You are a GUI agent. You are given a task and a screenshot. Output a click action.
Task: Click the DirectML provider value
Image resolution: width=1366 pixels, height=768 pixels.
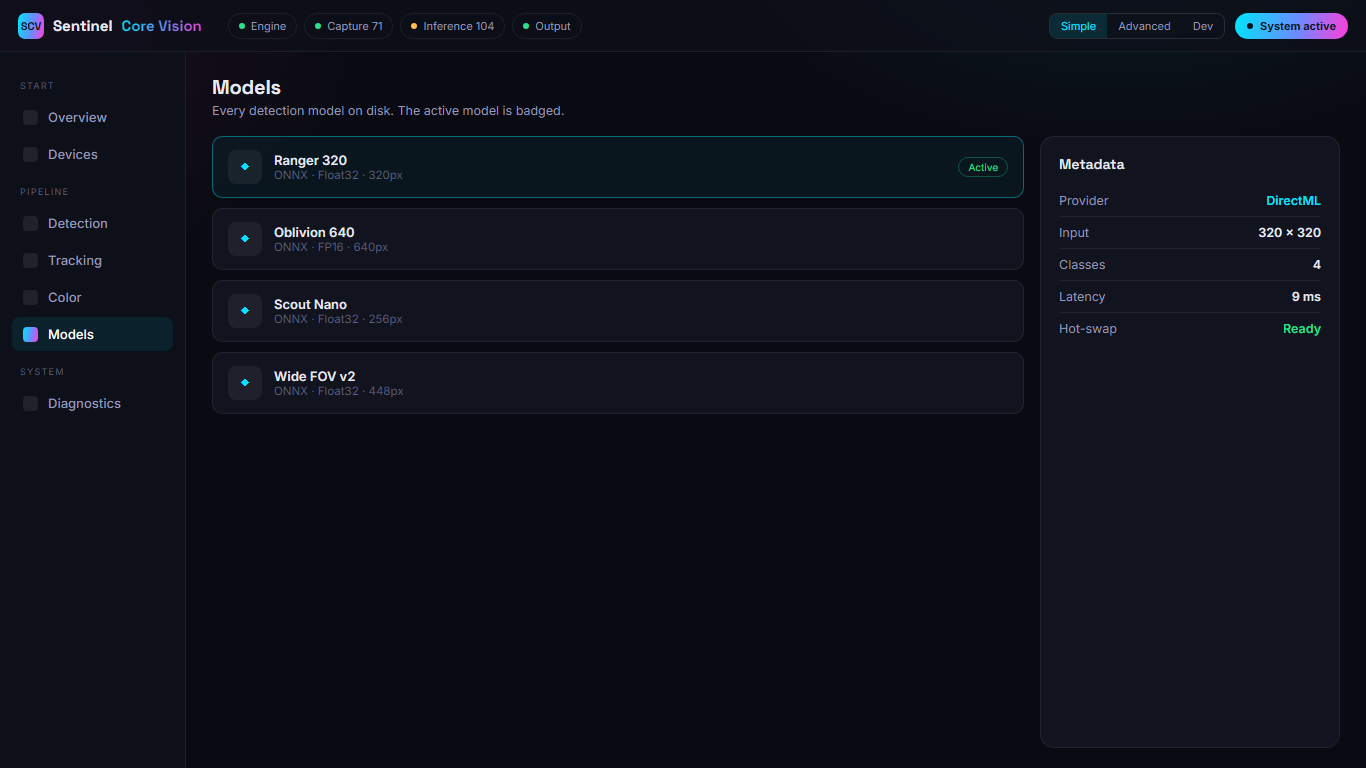[x=1293, y=201]
